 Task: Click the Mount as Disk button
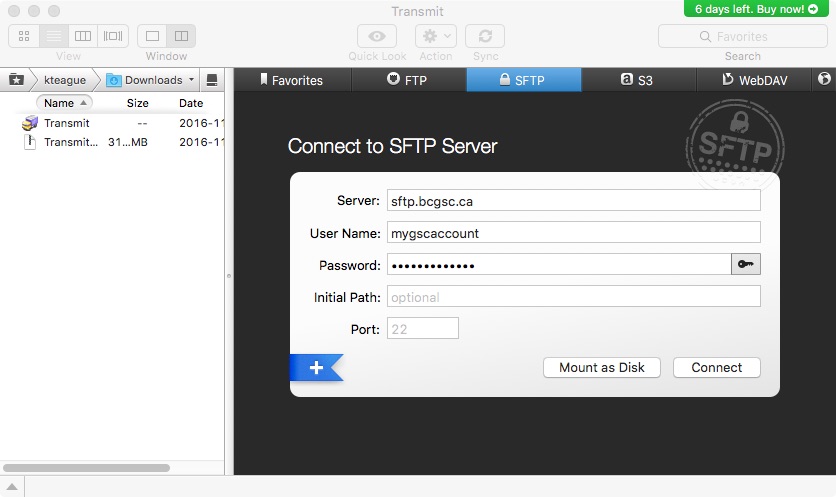[602, 367]
